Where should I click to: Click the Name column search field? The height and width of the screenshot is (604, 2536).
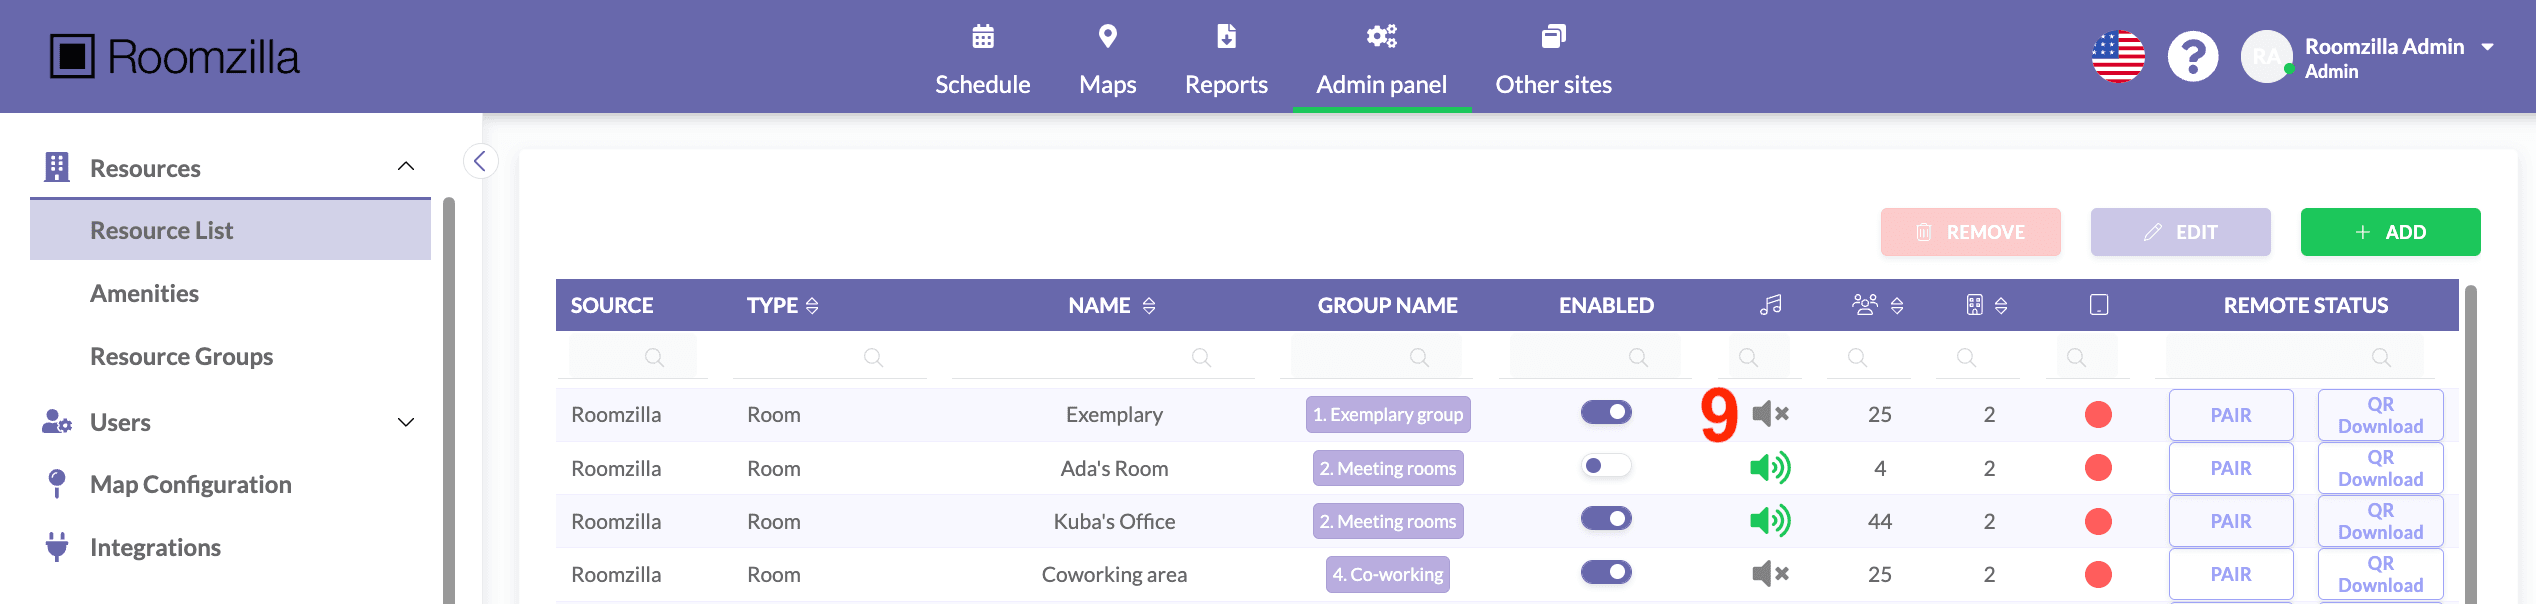1102,357
